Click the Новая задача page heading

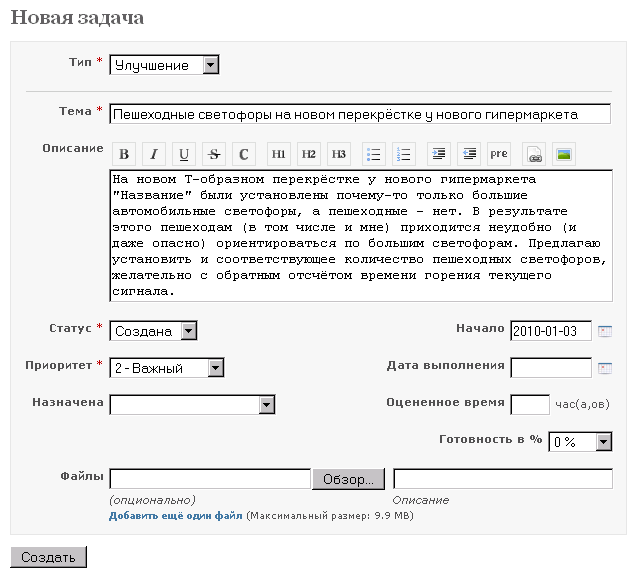tap(77, 18)
